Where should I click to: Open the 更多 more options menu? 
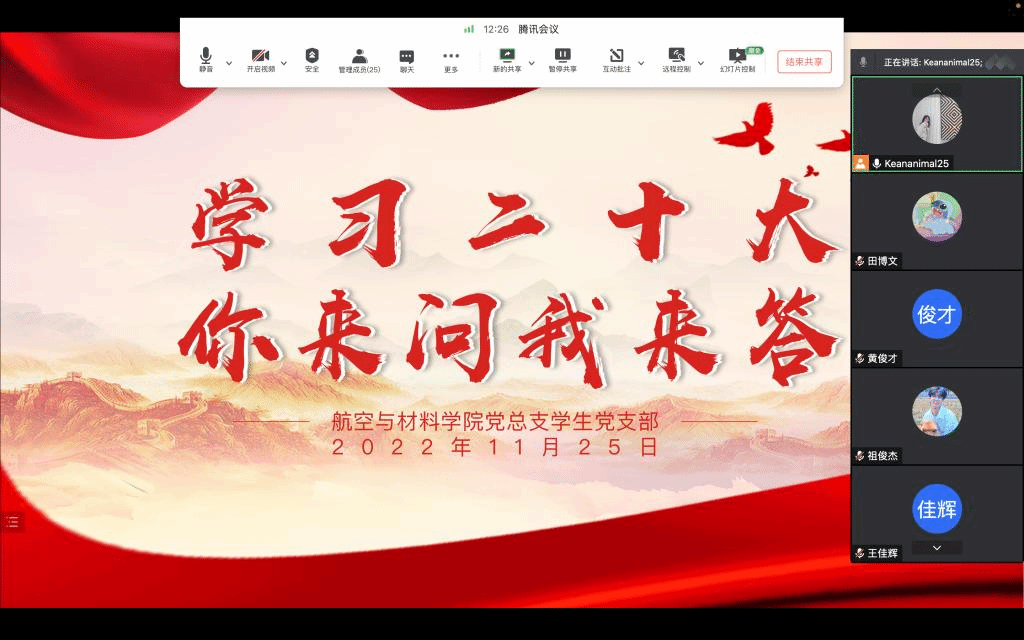[451, 60]
